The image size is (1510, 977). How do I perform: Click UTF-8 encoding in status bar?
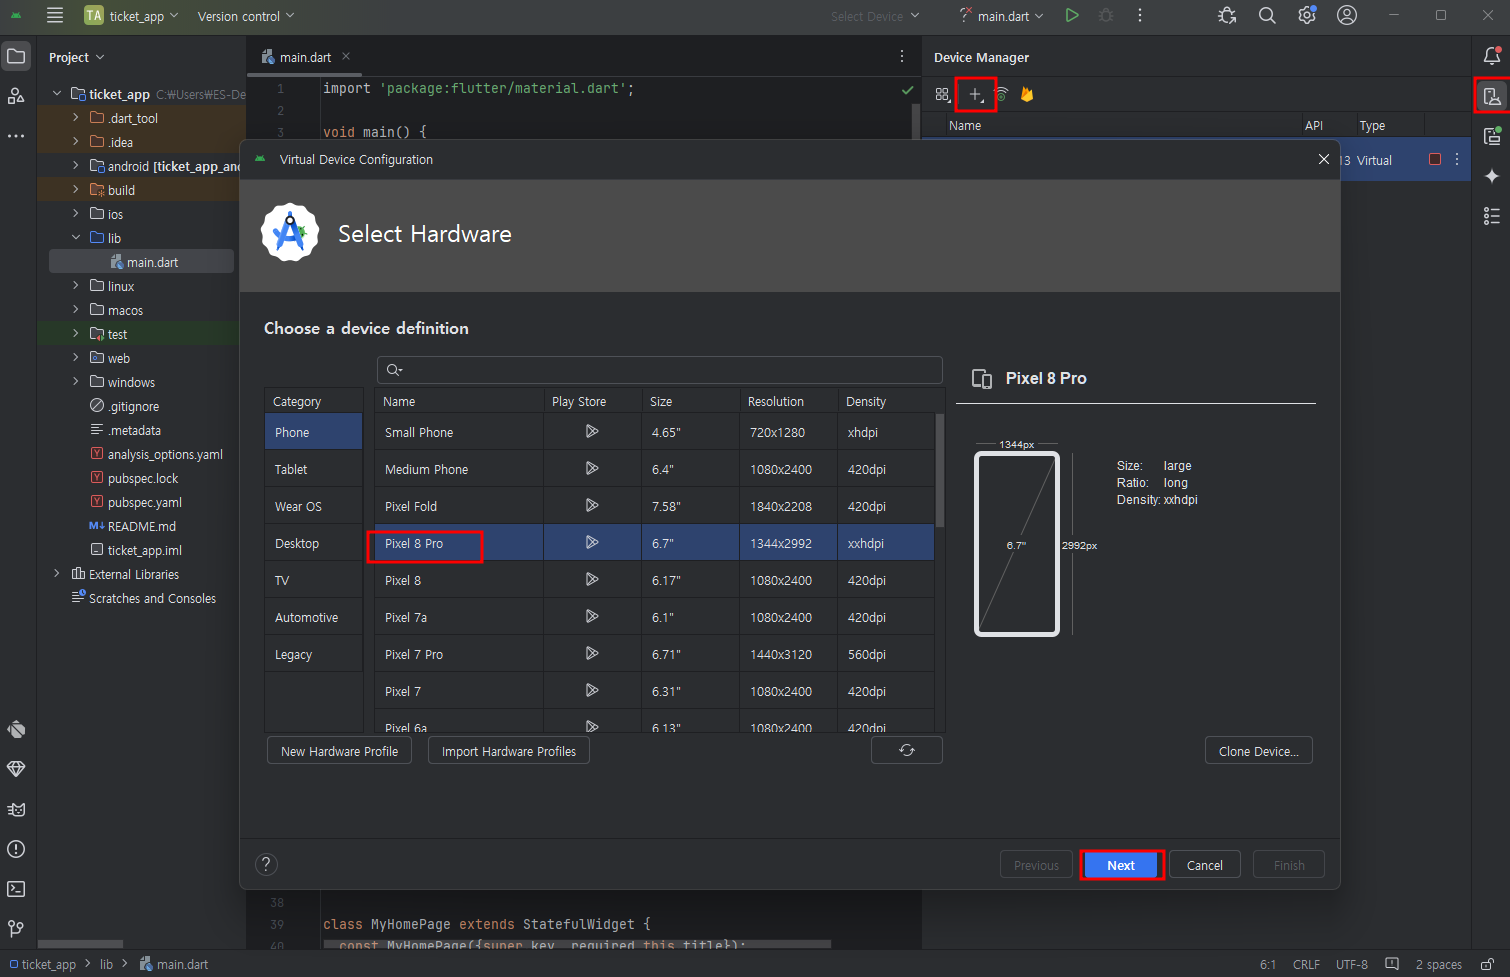coord(1351,965)
